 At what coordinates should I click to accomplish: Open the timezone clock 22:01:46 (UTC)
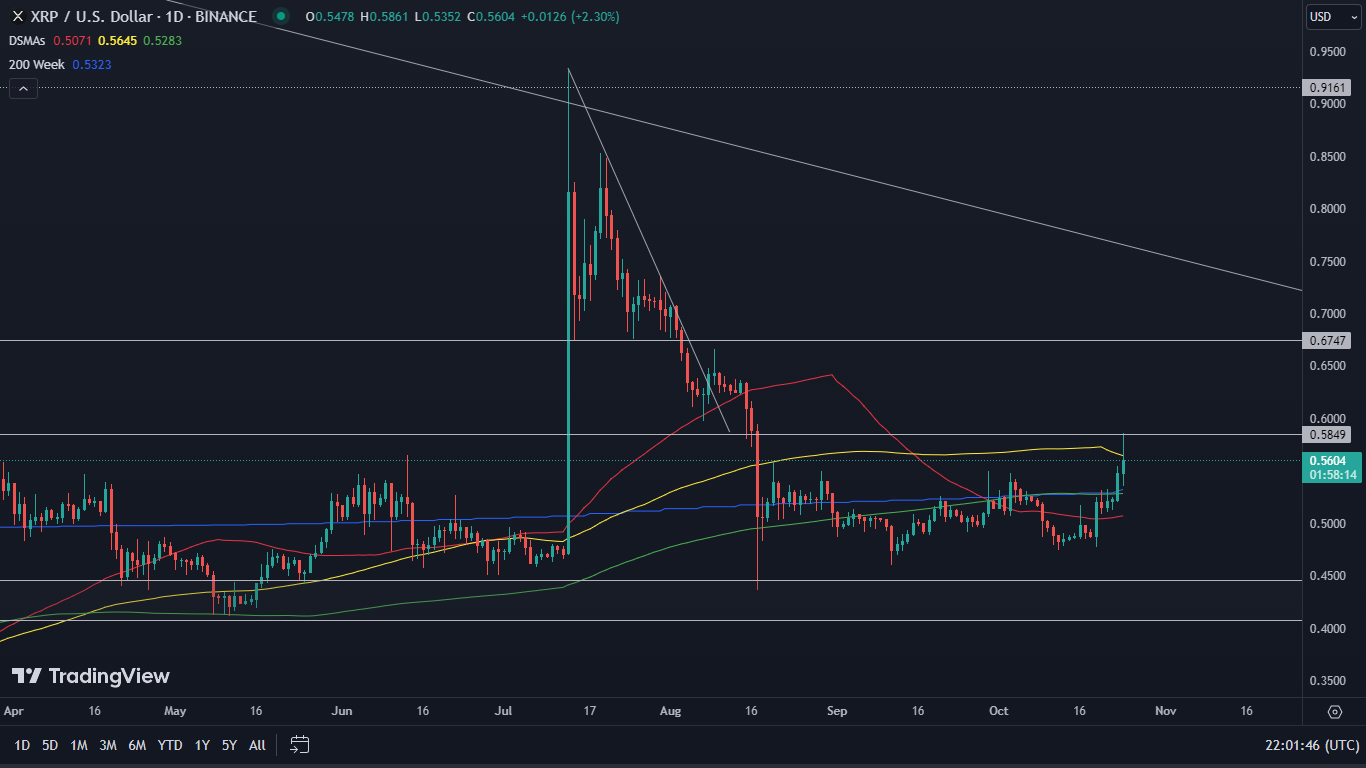coord(1310,745)
